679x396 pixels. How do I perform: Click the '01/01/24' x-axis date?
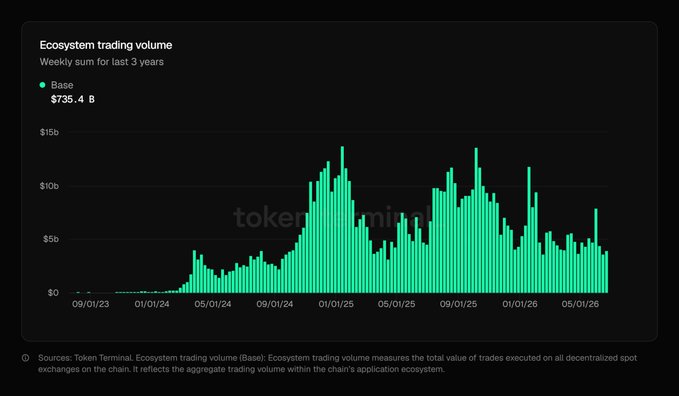pos(152,304)
